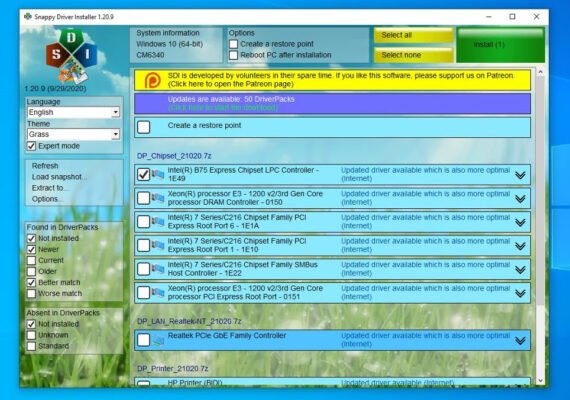Click device icon for PCI Express Root Port 1

coord(158,245)
